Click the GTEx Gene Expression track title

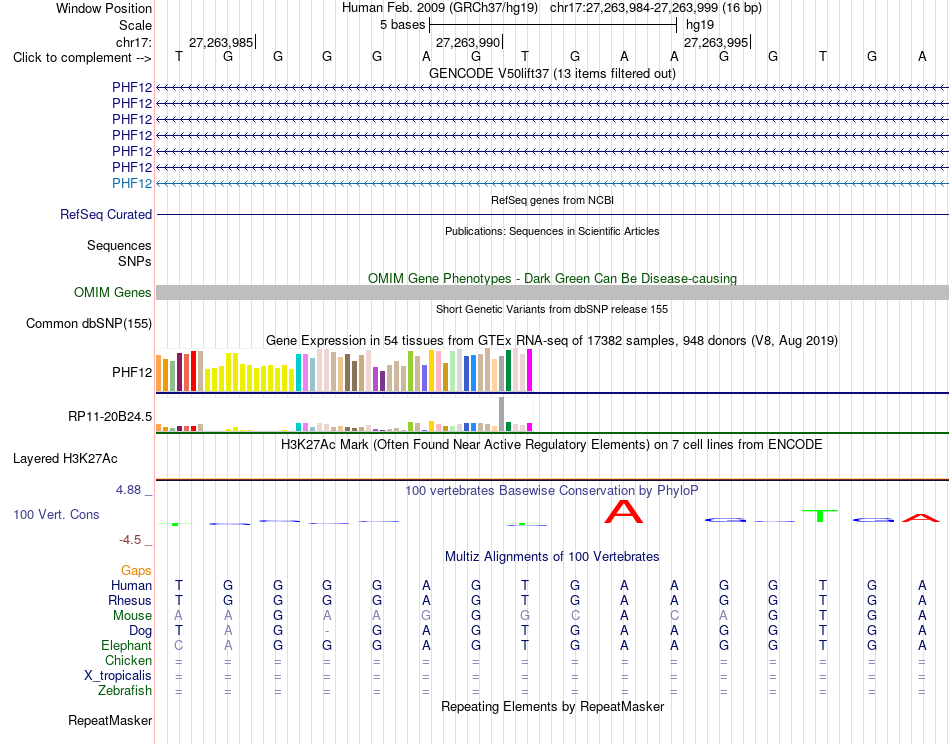coord(552,340)
